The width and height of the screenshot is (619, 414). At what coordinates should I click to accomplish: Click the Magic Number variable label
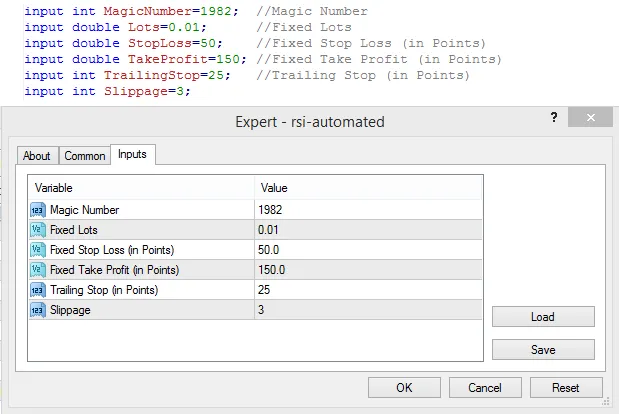pyautogui.click(x=84, y=210)
